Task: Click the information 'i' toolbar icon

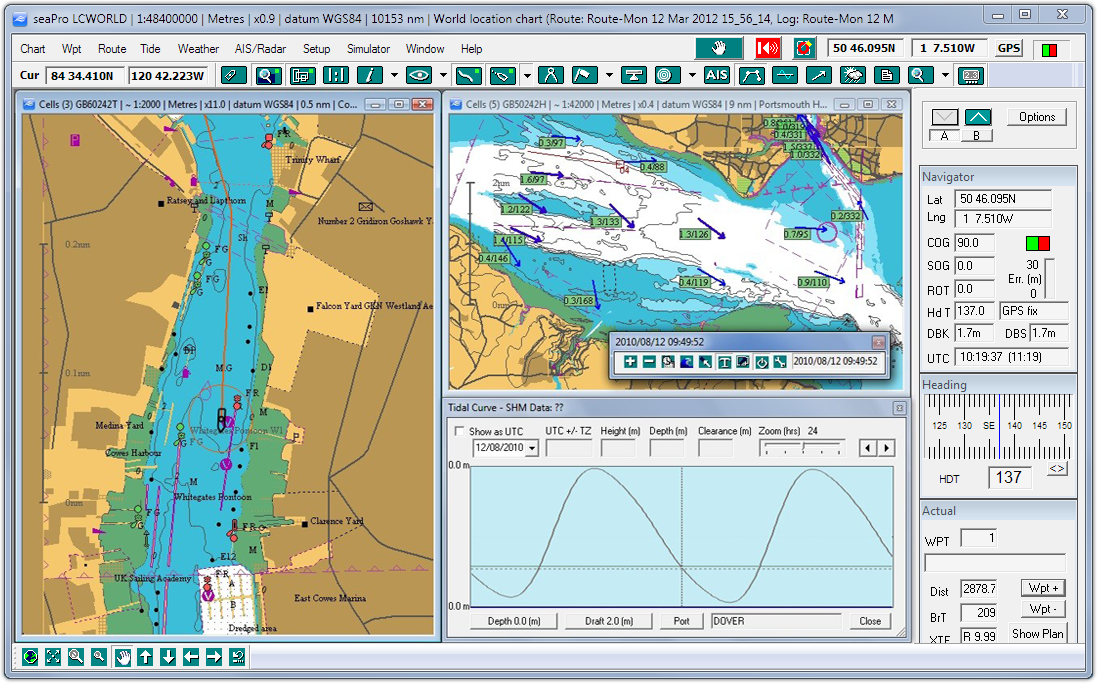Action: (x=370, y=75)
